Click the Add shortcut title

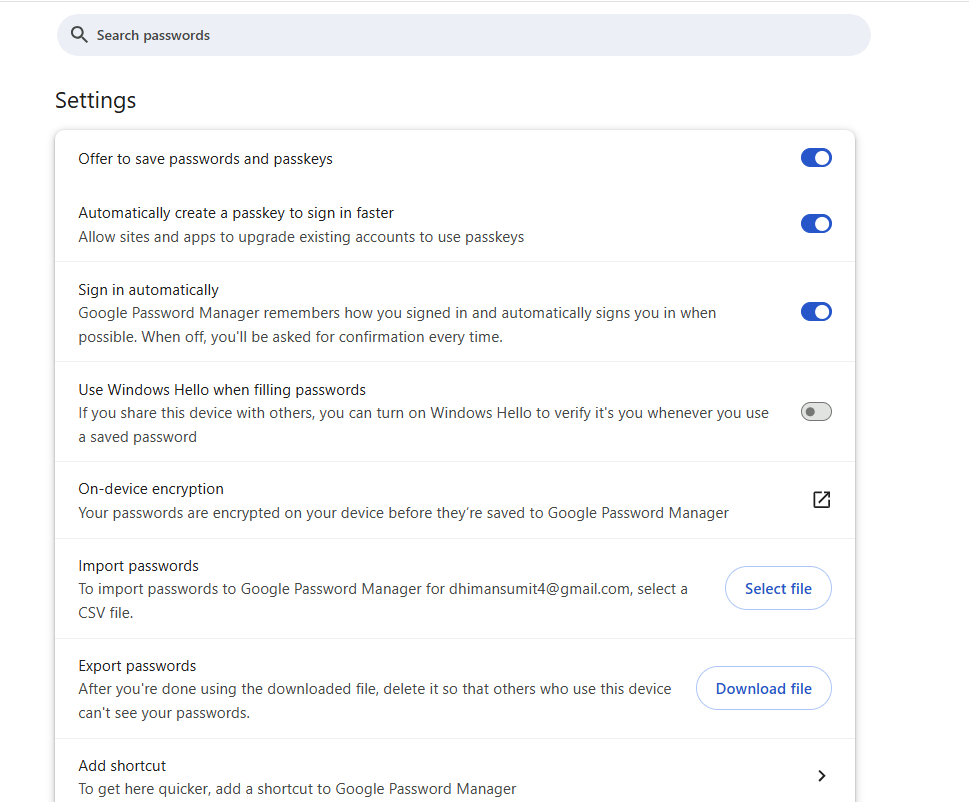click(122, 766)
